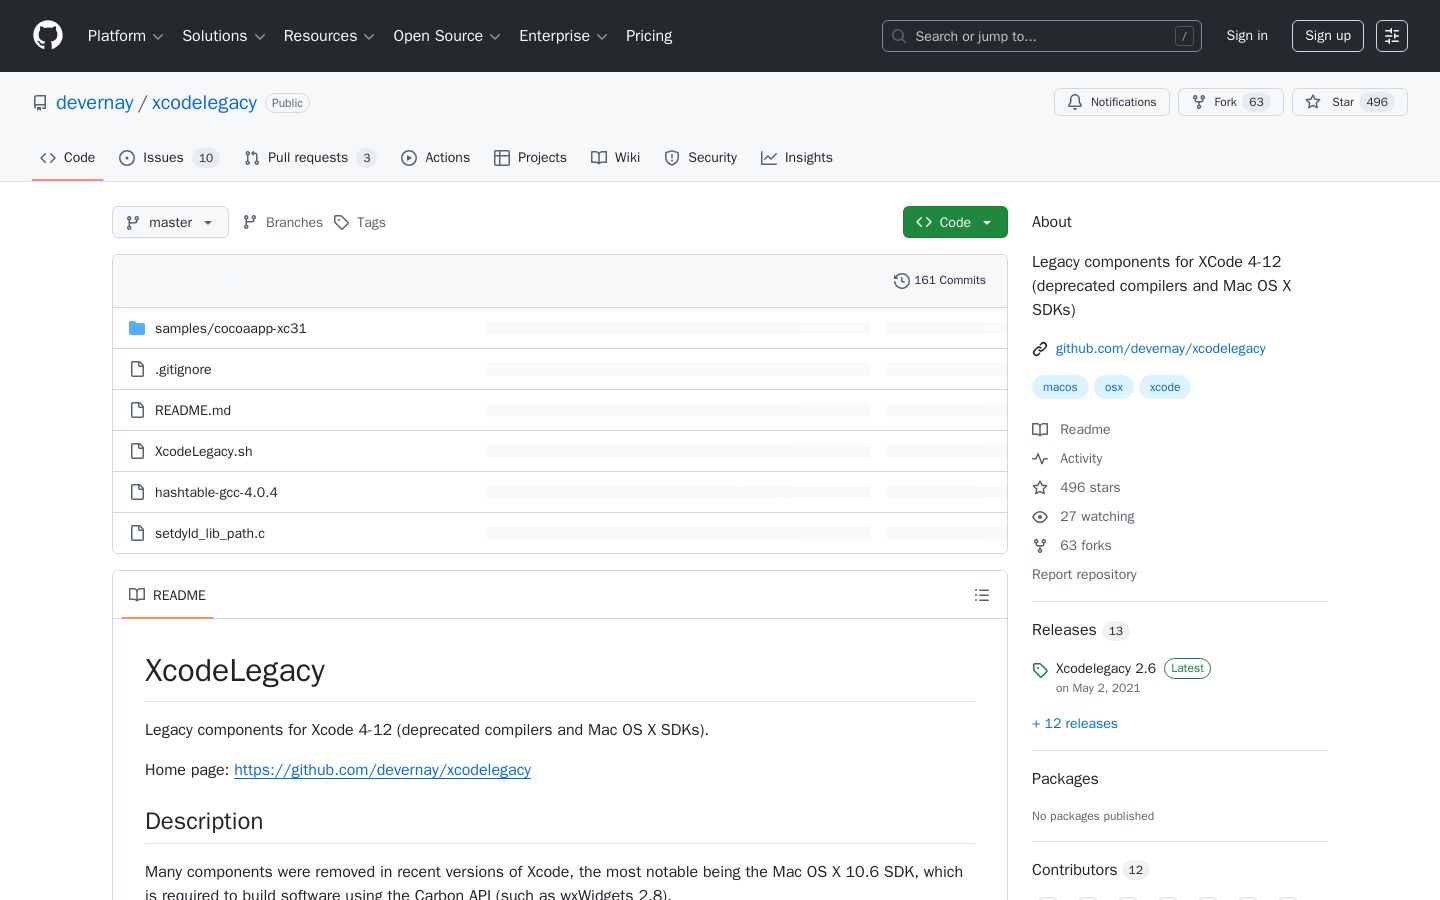The image size is (1440, 900).
Task: Open the Packages heading link
Action: [x=1065, y=779]
